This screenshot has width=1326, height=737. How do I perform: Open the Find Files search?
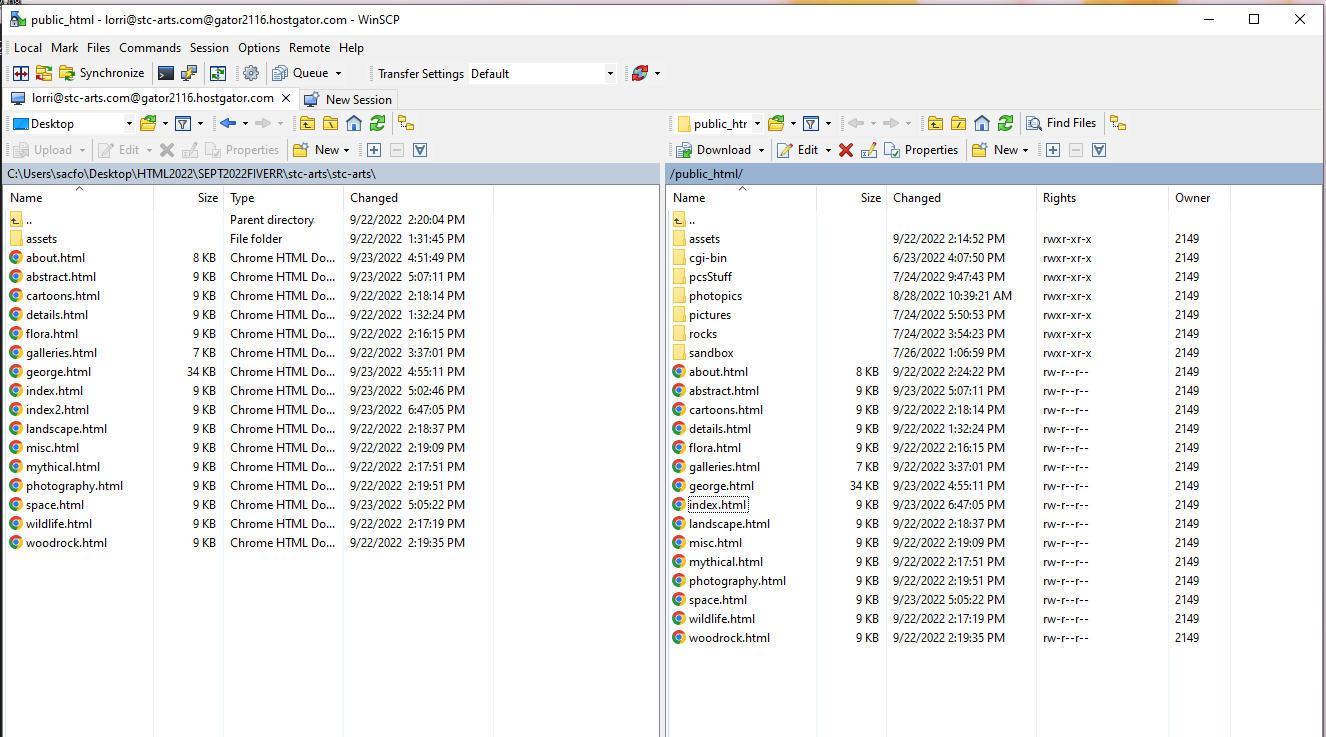click(1061, 123)
